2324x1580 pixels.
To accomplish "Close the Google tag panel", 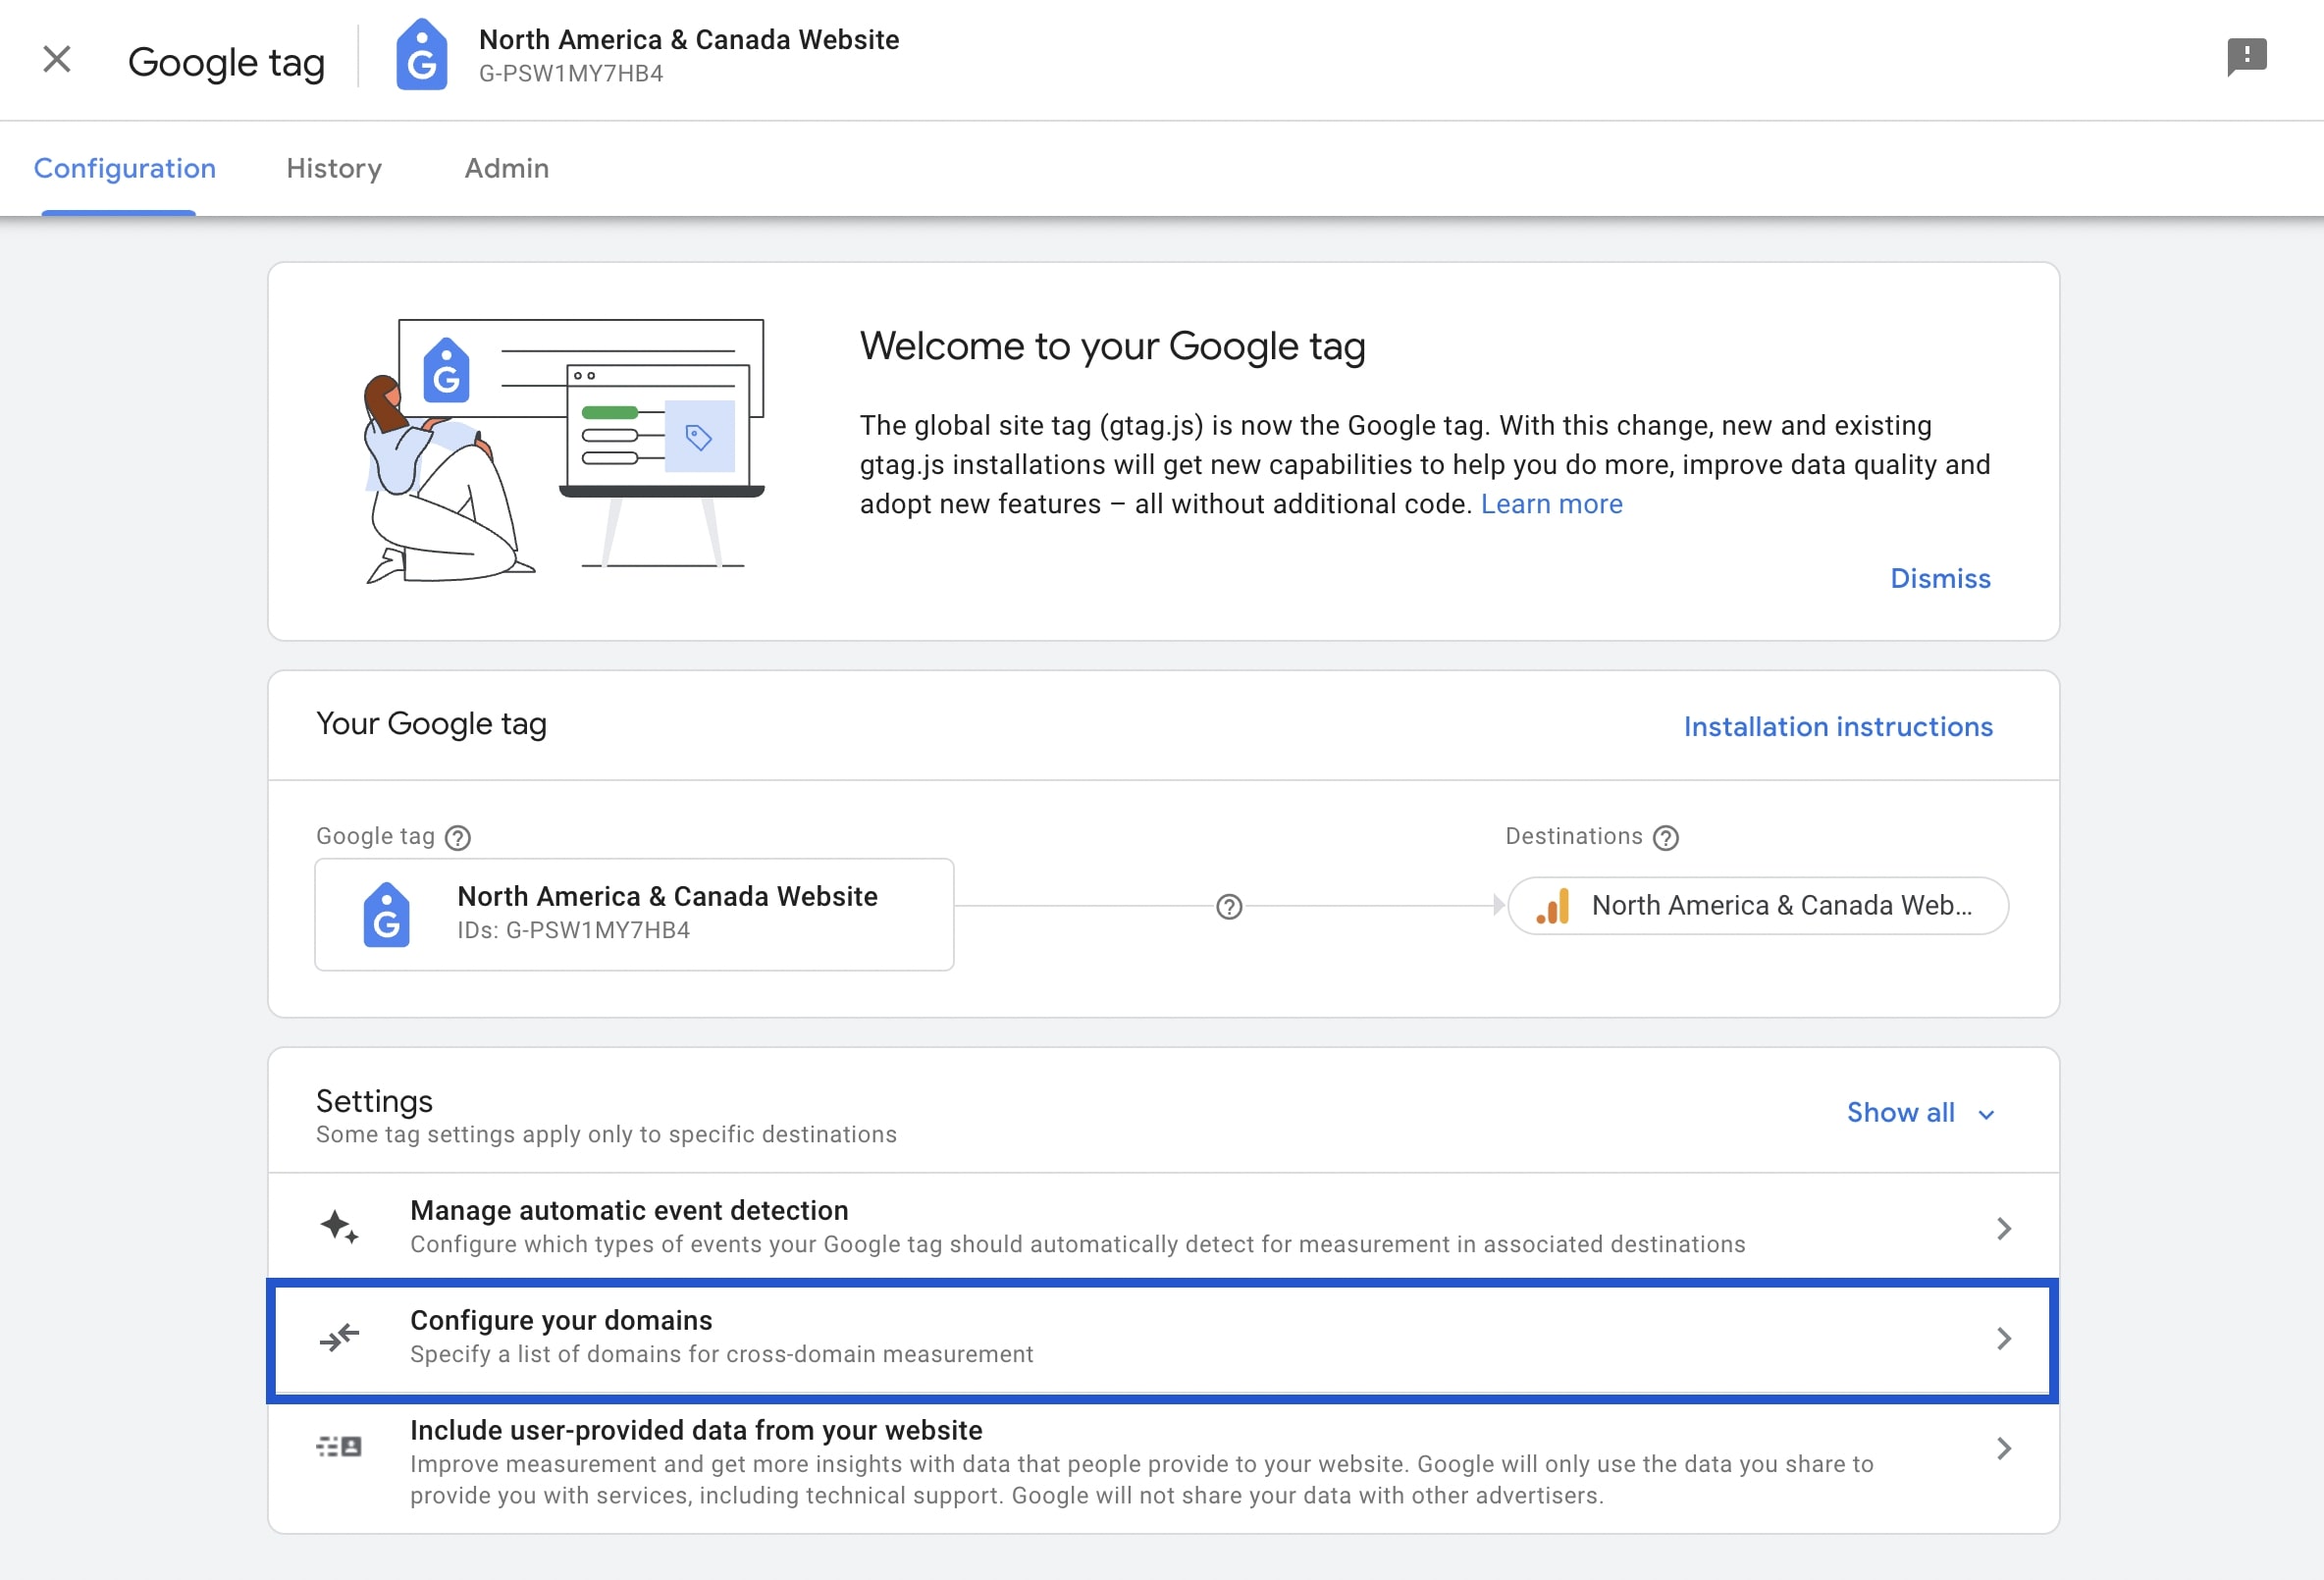I will point(57,59).
